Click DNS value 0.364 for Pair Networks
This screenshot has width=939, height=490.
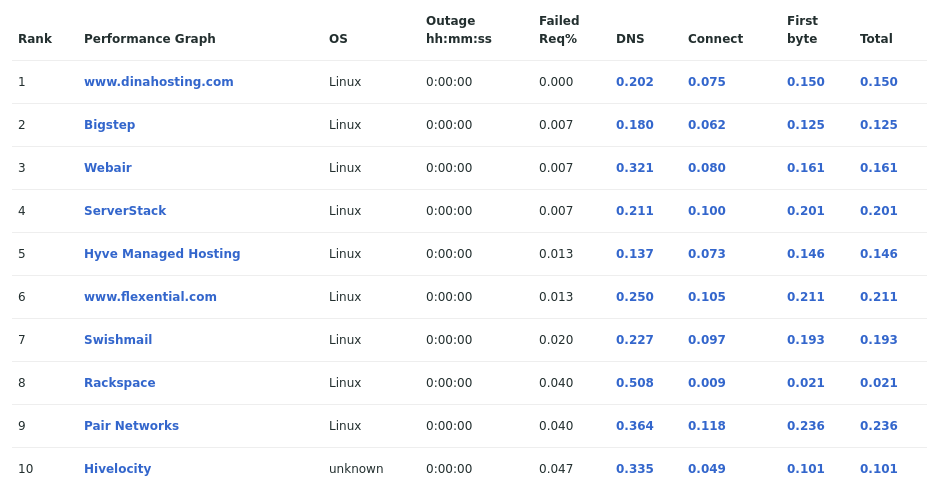click(635, 426)
